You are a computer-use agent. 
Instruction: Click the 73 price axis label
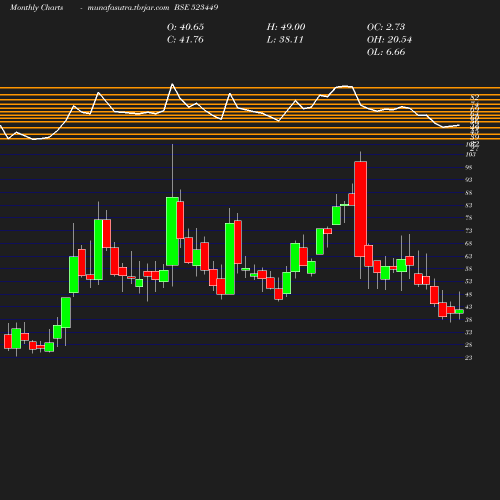point(469,231)
